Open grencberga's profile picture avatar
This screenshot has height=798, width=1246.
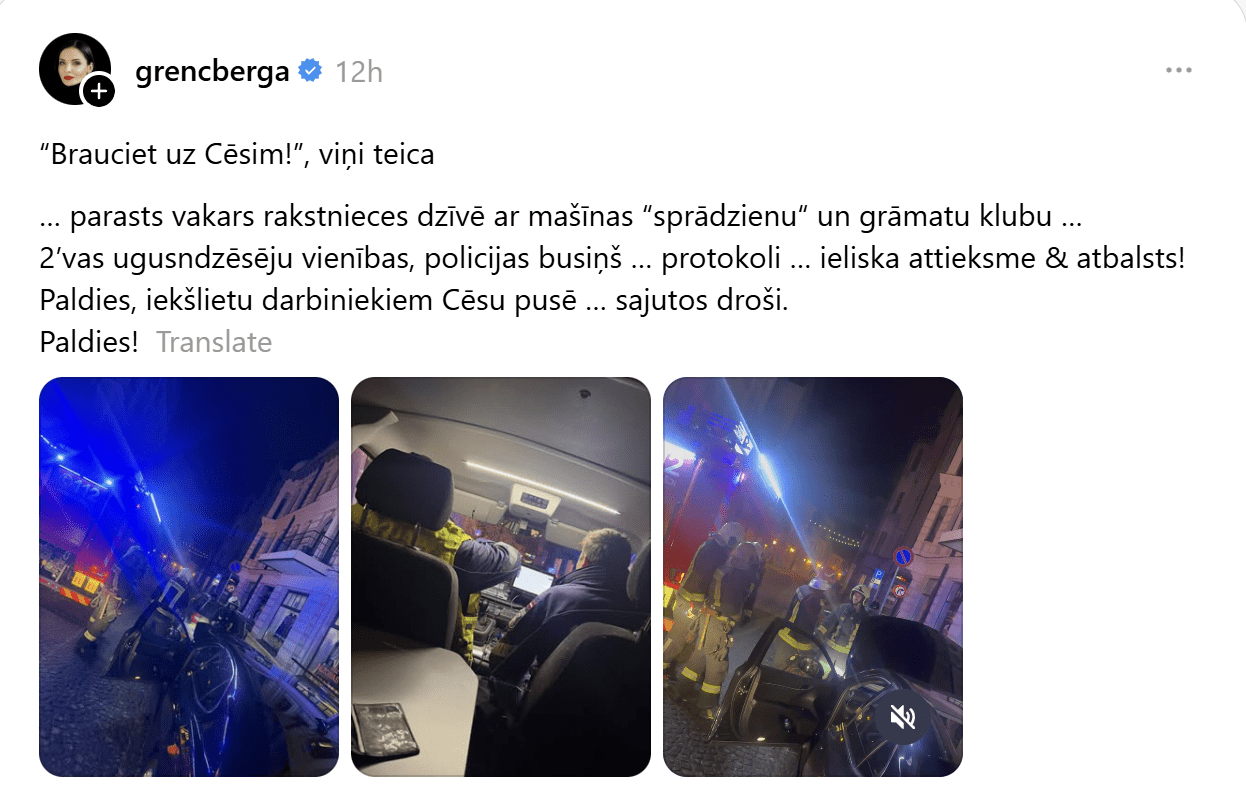tap(74, 68)
